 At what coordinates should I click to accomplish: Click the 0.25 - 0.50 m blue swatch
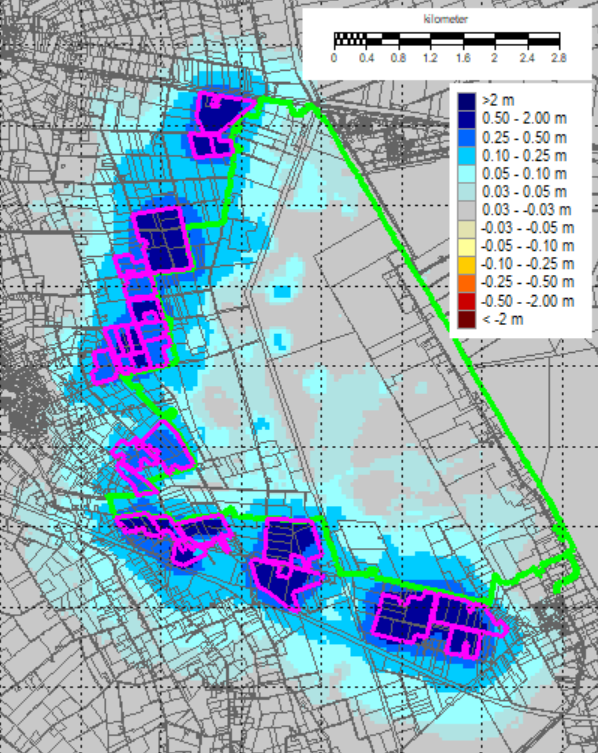point(466,138)
